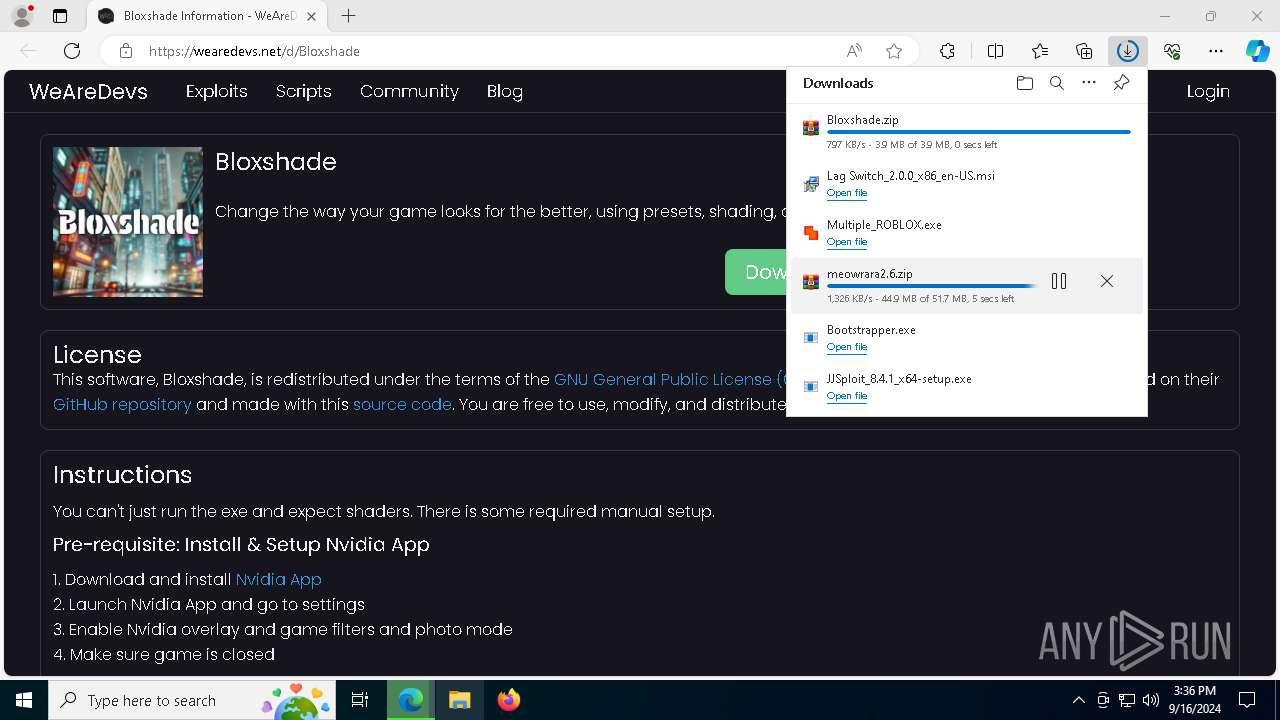
Task: Click the WeAreDevs site logo
Action: click(88, 91)
